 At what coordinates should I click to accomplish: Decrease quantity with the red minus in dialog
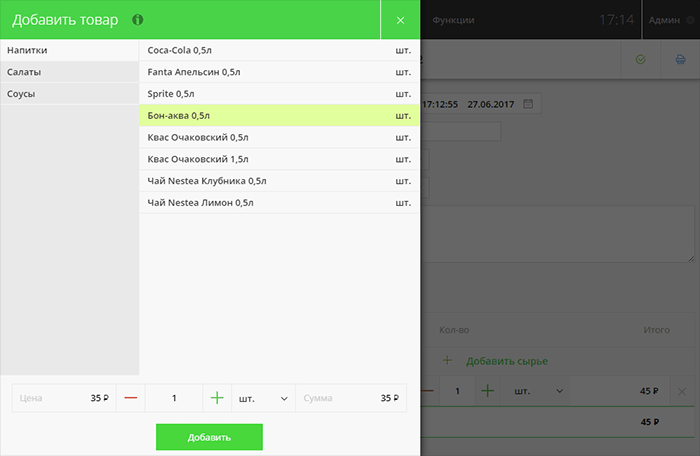[131, 398]
